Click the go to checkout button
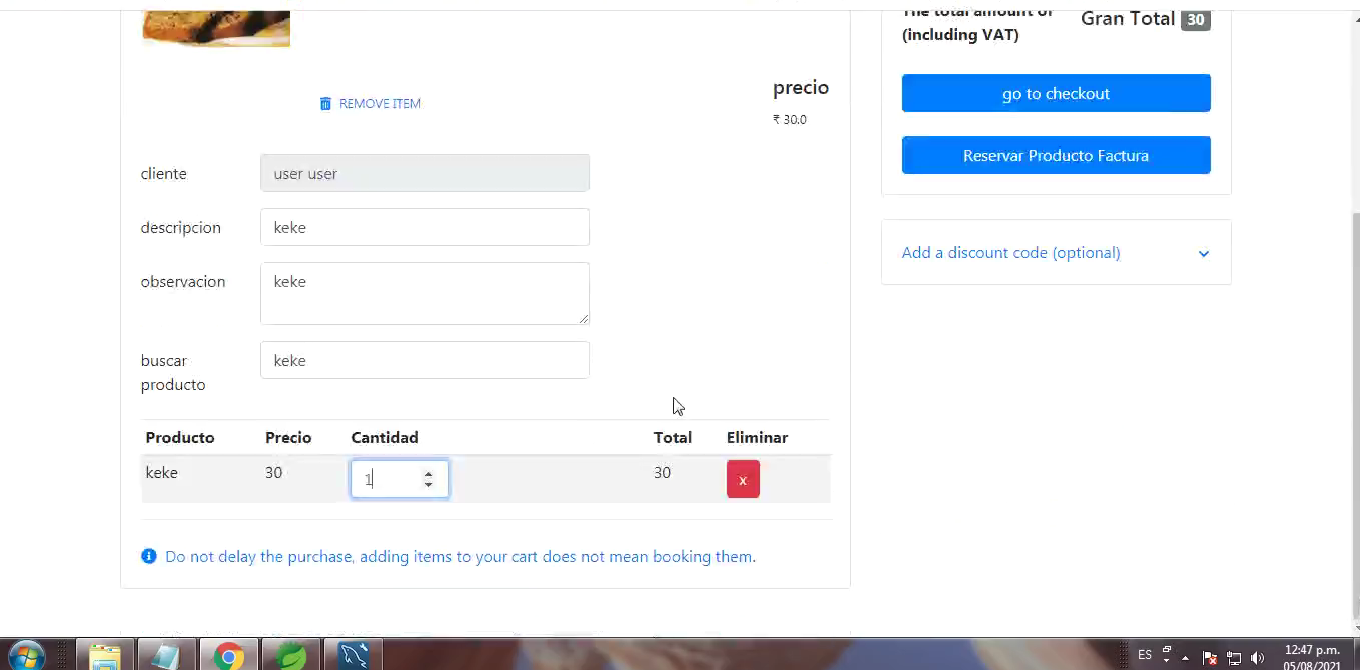Screen dimensions: 1360x670 tap(1056, 93)
